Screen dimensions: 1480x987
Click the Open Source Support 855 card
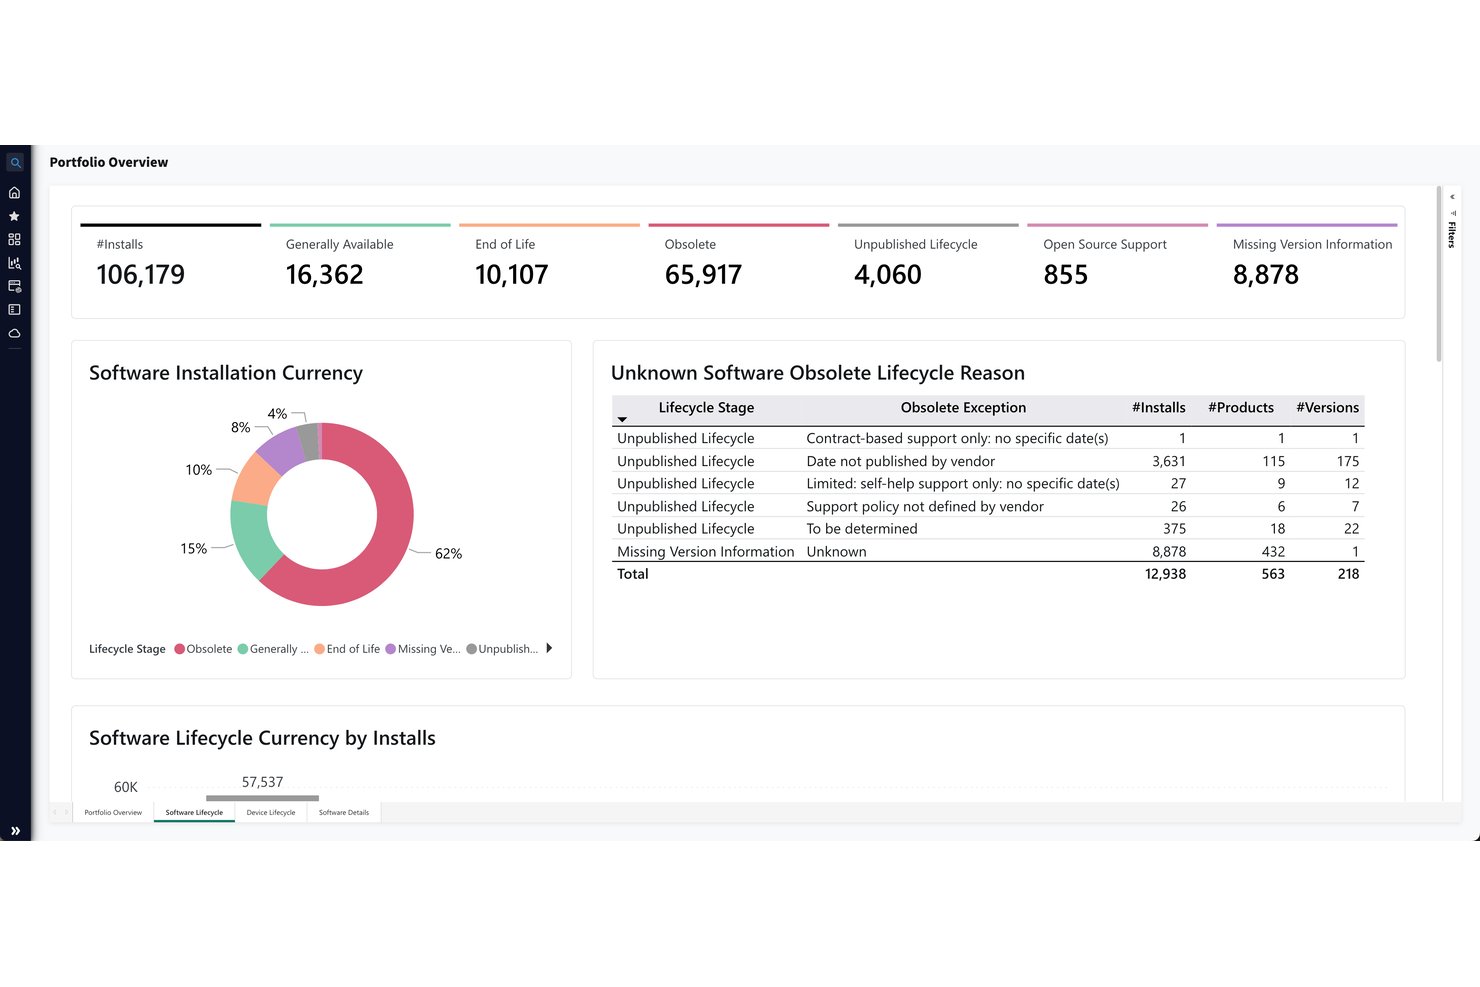(1117, 263)
